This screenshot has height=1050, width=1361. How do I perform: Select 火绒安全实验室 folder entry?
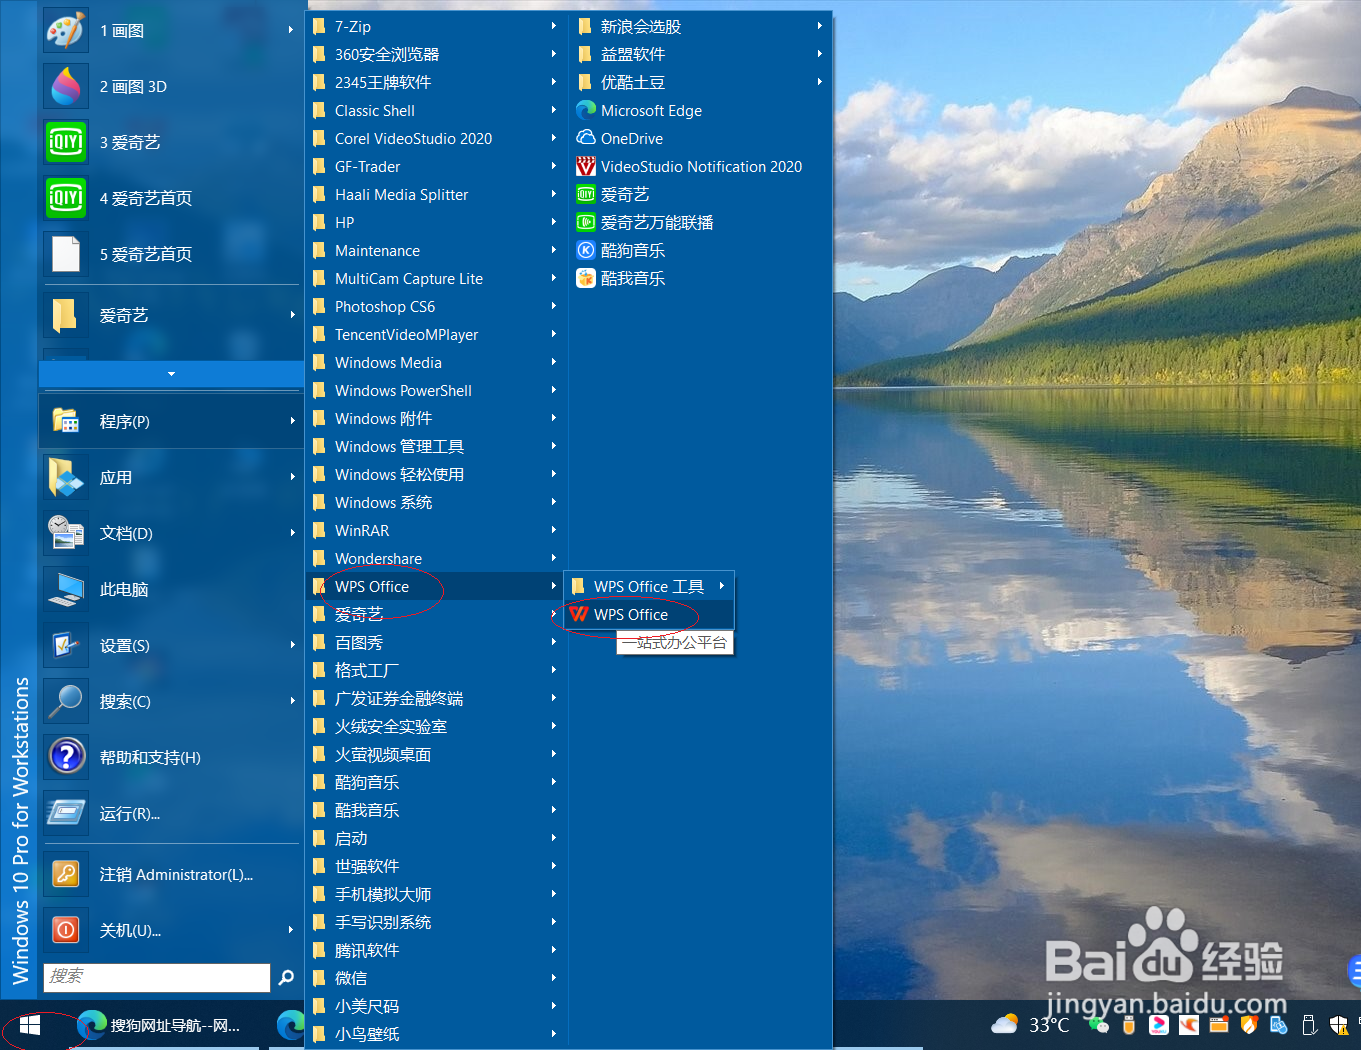pos(437,726)
